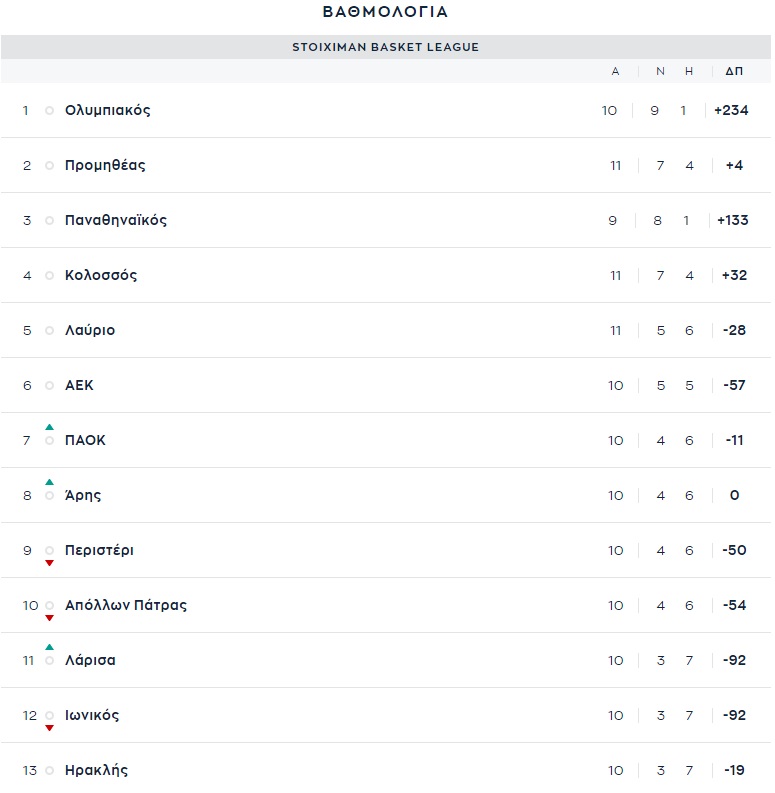This screenshot has height=793, width=775.
Task: Click the Ν wins column header
Action: pos(660,71)
